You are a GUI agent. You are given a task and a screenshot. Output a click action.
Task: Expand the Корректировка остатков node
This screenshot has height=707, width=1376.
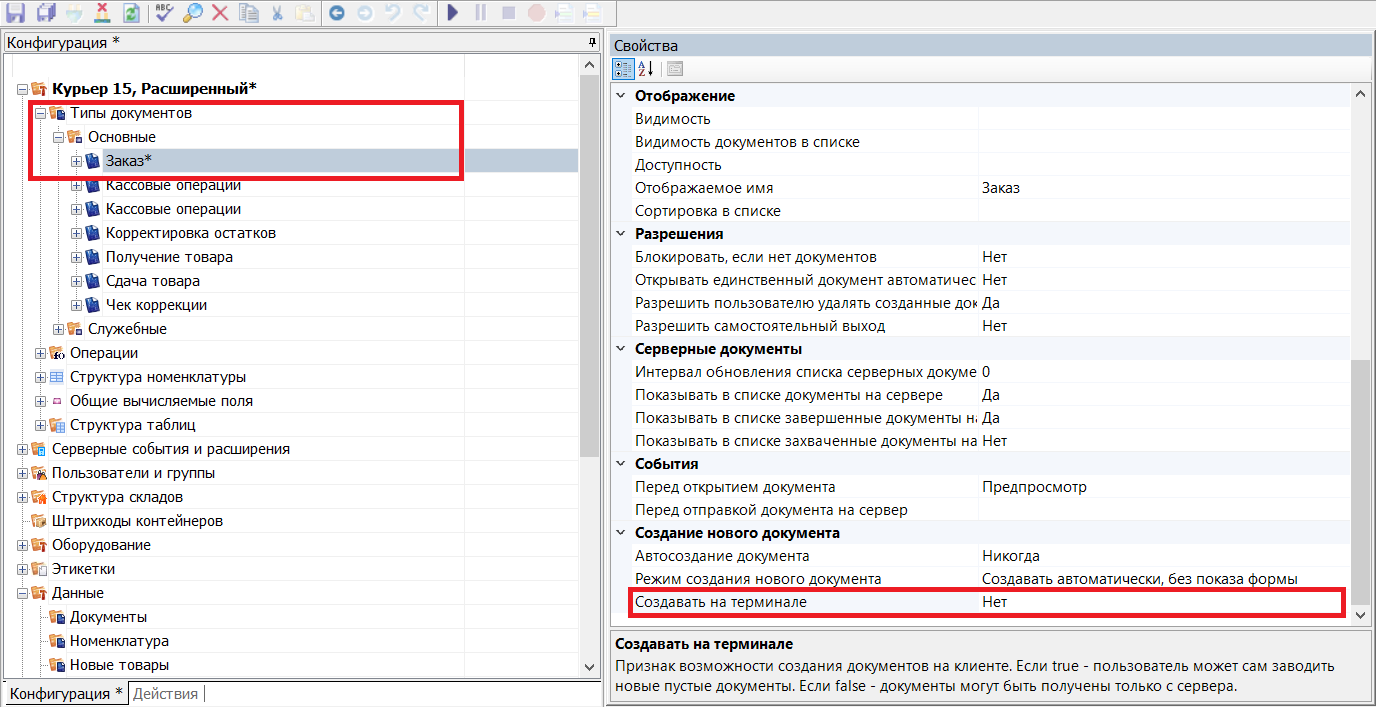click(76, 233)
